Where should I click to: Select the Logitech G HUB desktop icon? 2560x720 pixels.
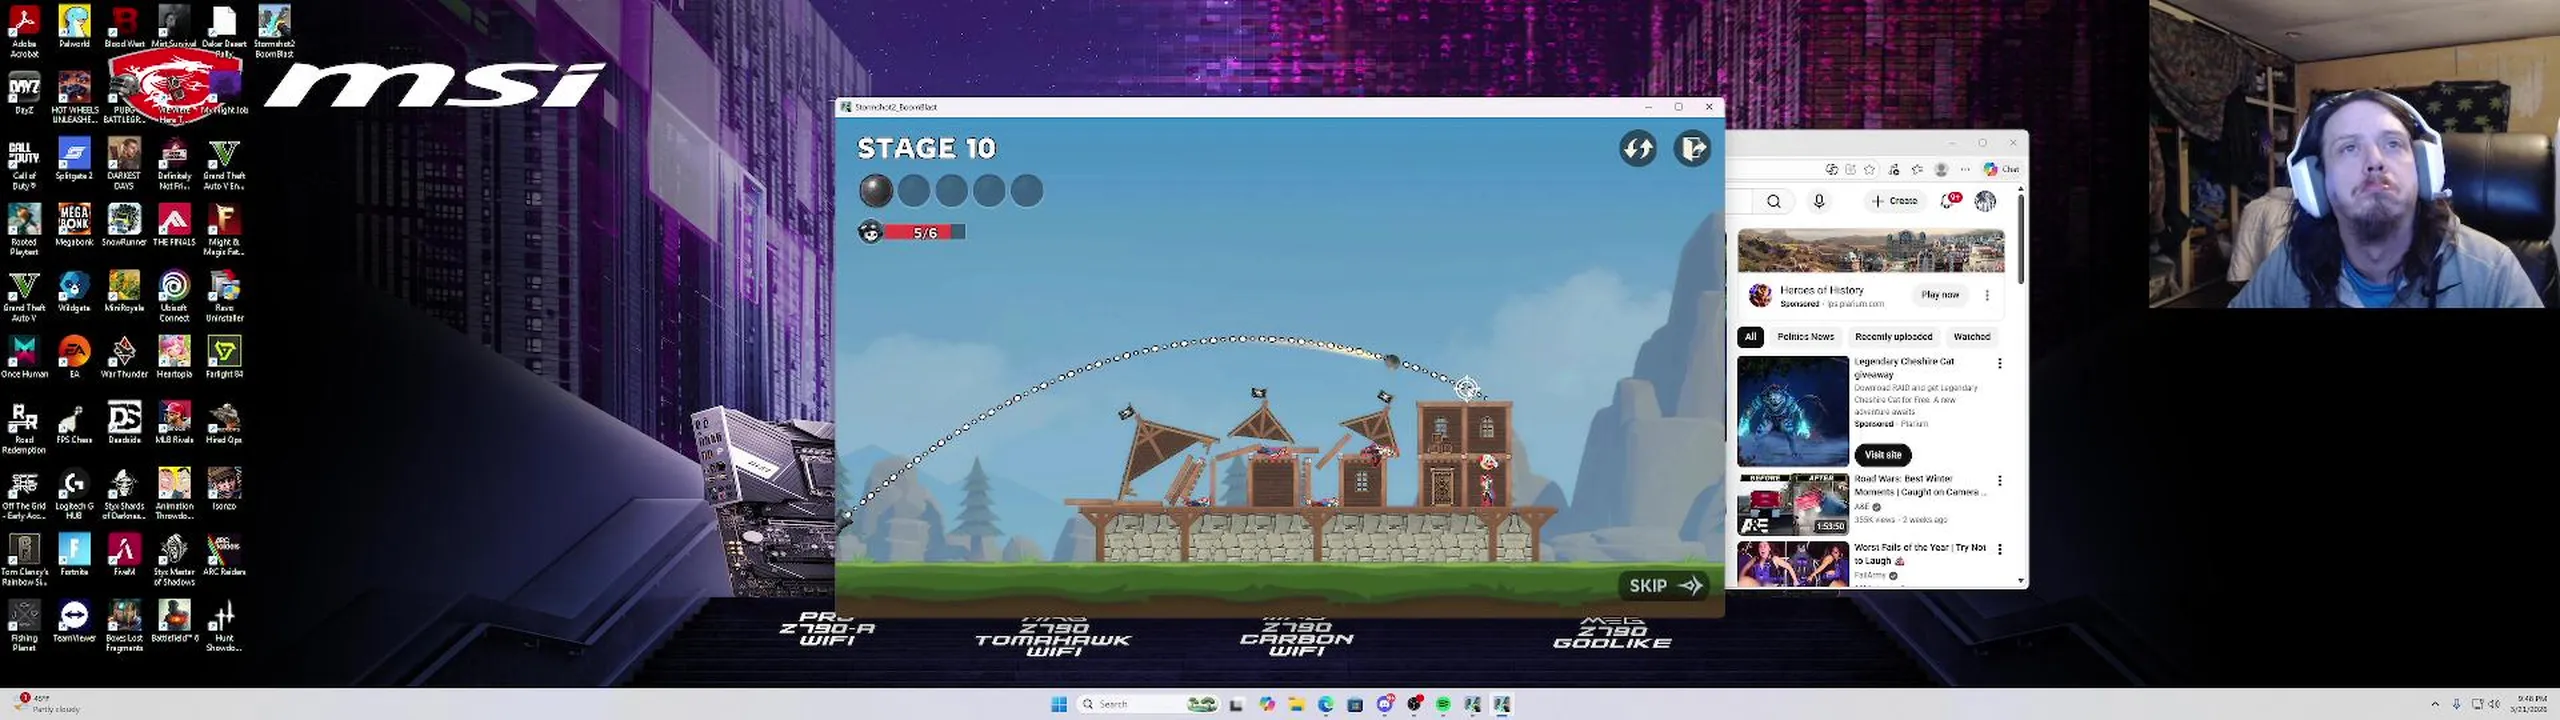pos(74,494)
